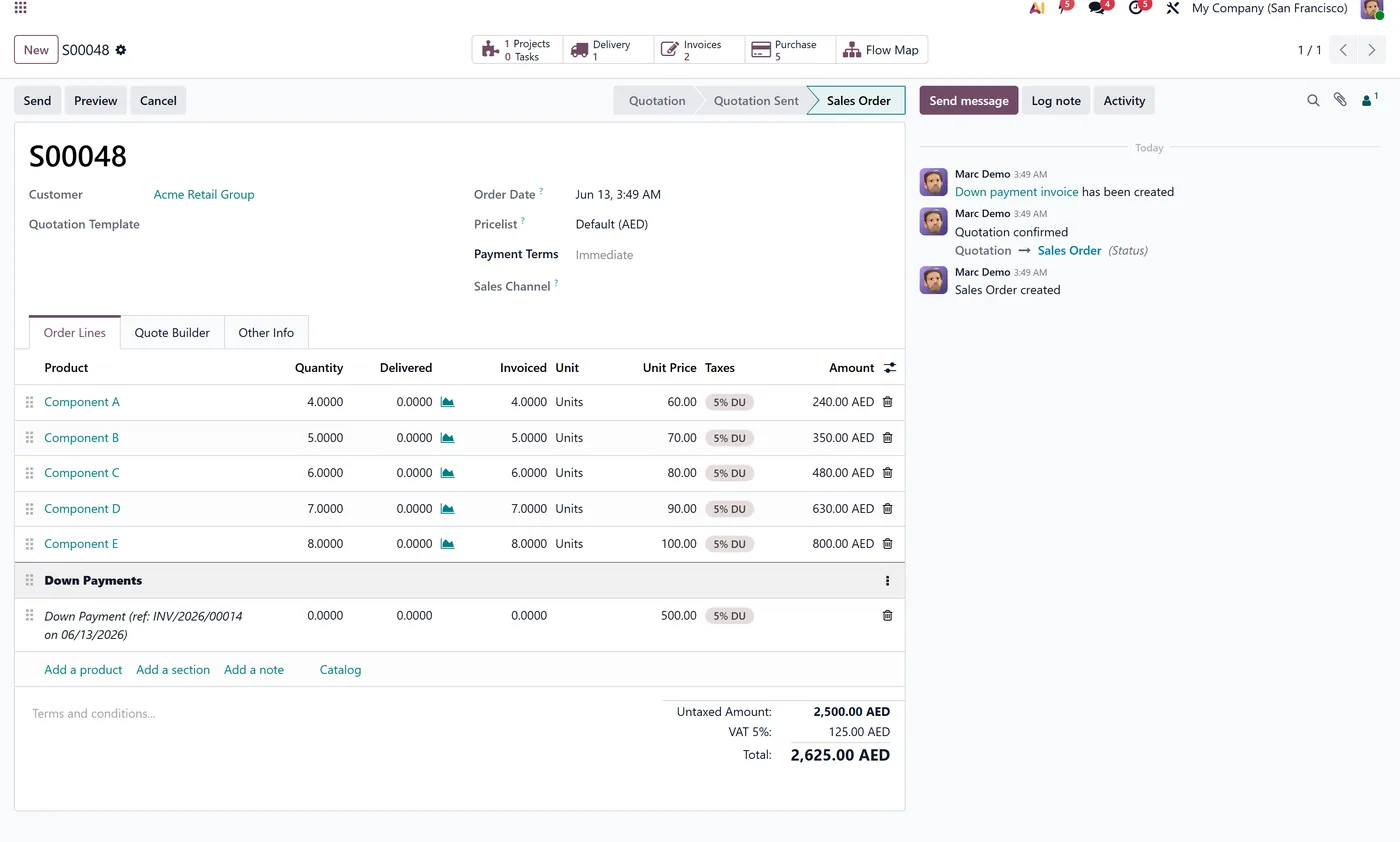
Task: Click the Order Date field value
Action: point(618,195)
